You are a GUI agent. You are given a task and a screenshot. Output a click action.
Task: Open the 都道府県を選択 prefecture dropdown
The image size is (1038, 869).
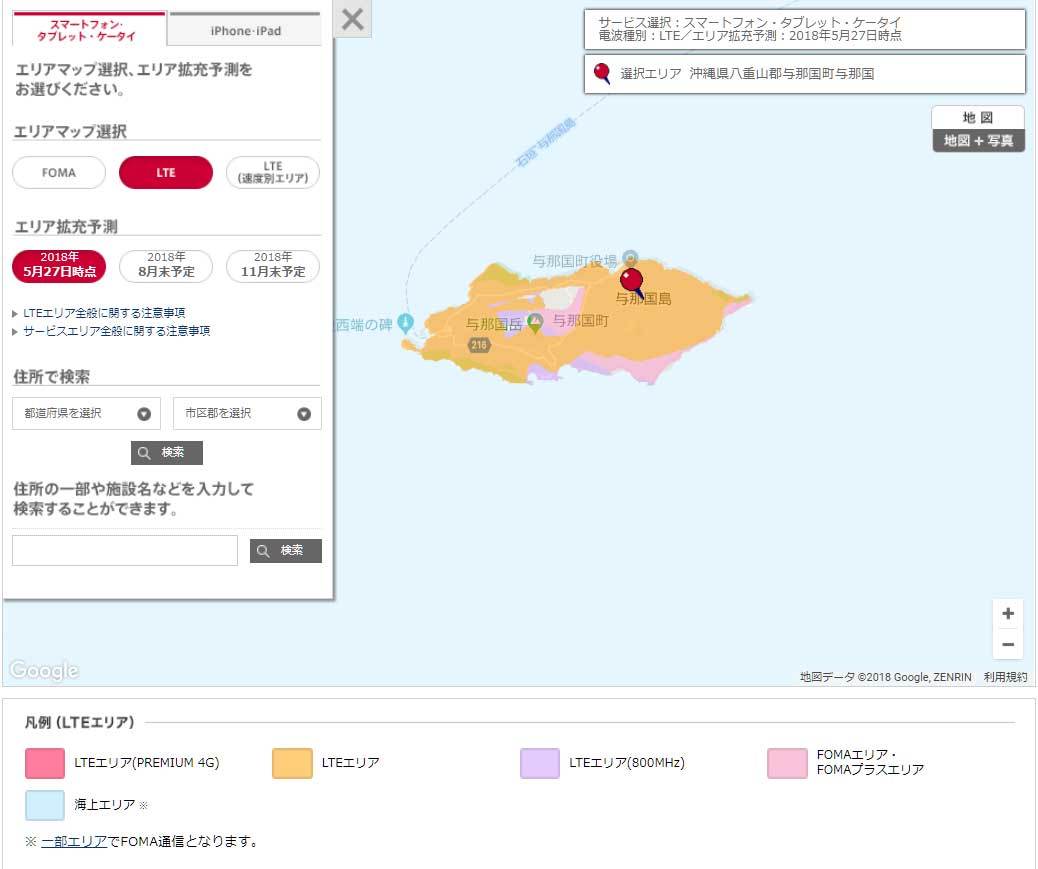(x=86, y=413)
